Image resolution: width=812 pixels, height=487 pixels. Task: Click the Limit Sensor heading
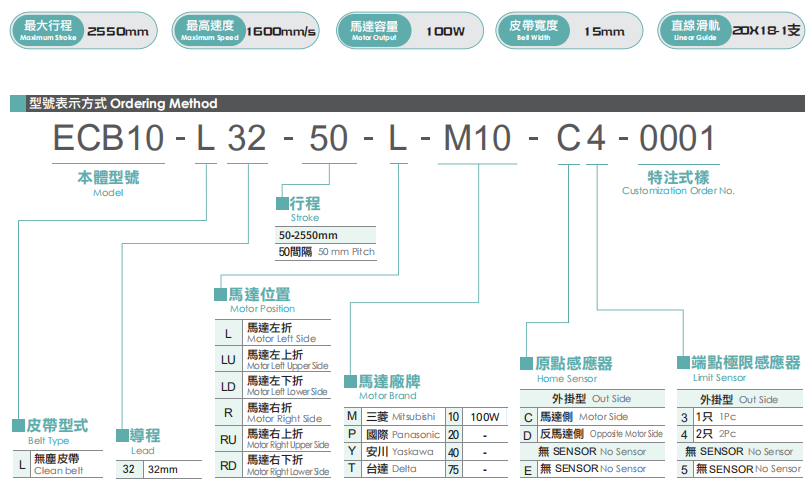tap(739, 369)
